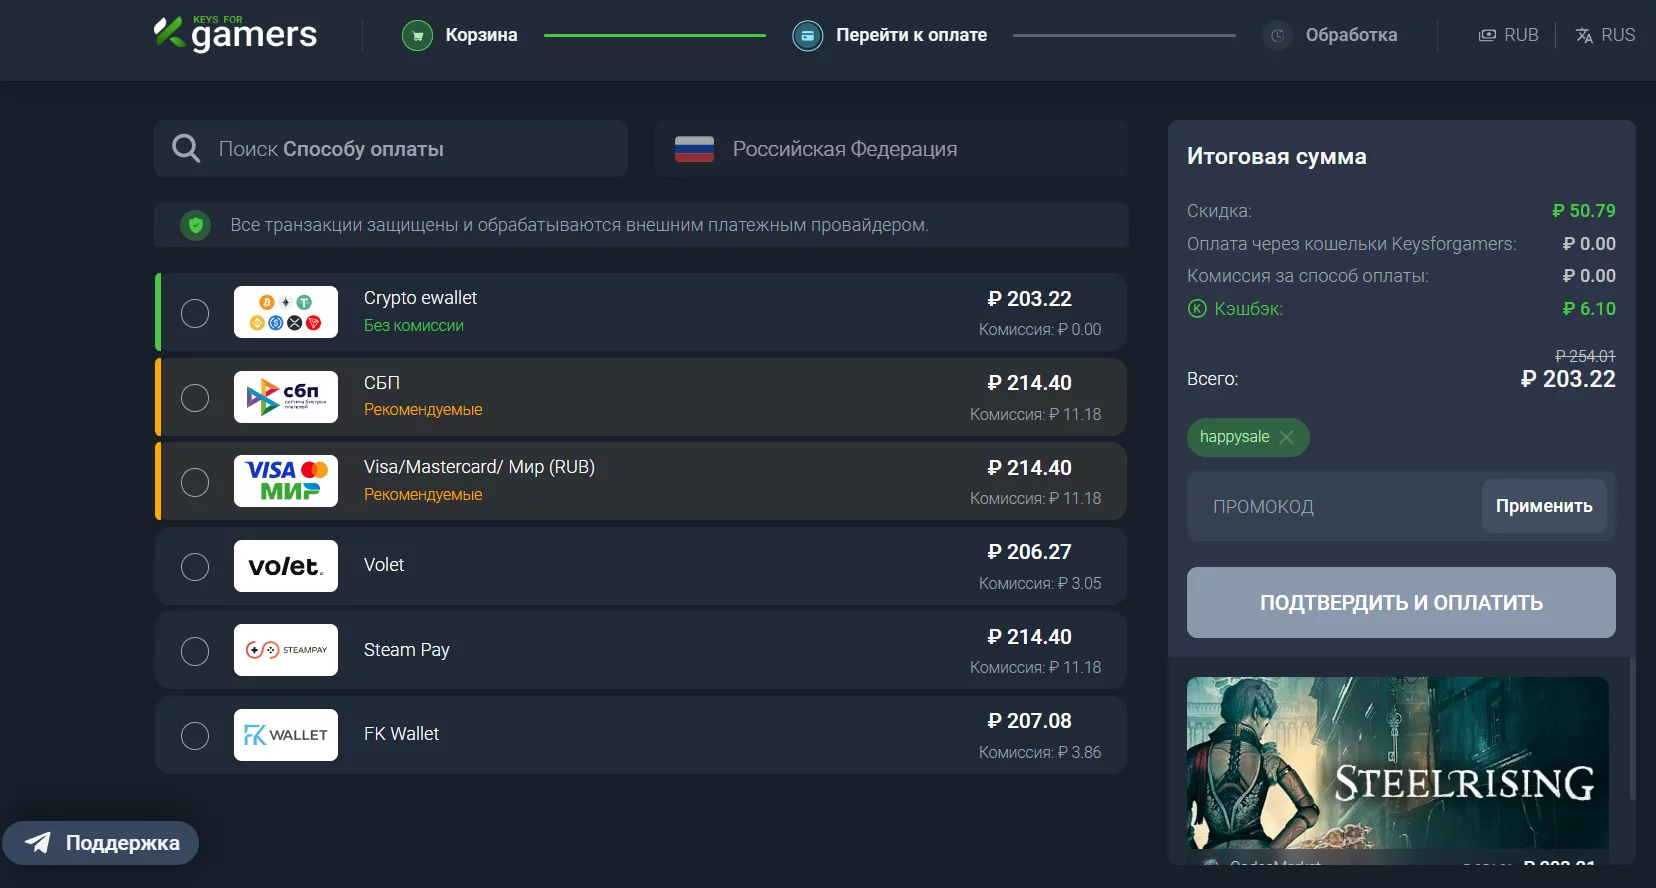Click the СБП payment logo
This screenshot has height=888, width=1656.
point(286,397)
